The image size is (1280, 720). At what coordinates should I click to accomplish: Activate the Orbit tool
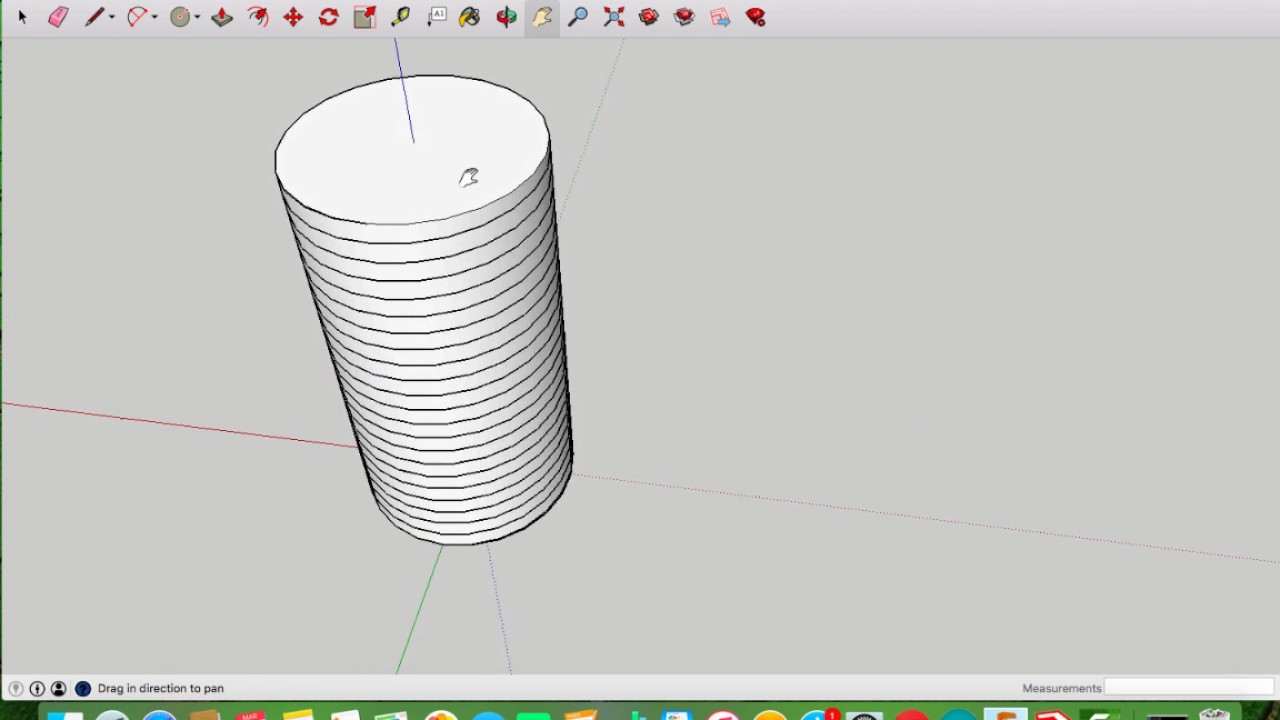(506, 17)
